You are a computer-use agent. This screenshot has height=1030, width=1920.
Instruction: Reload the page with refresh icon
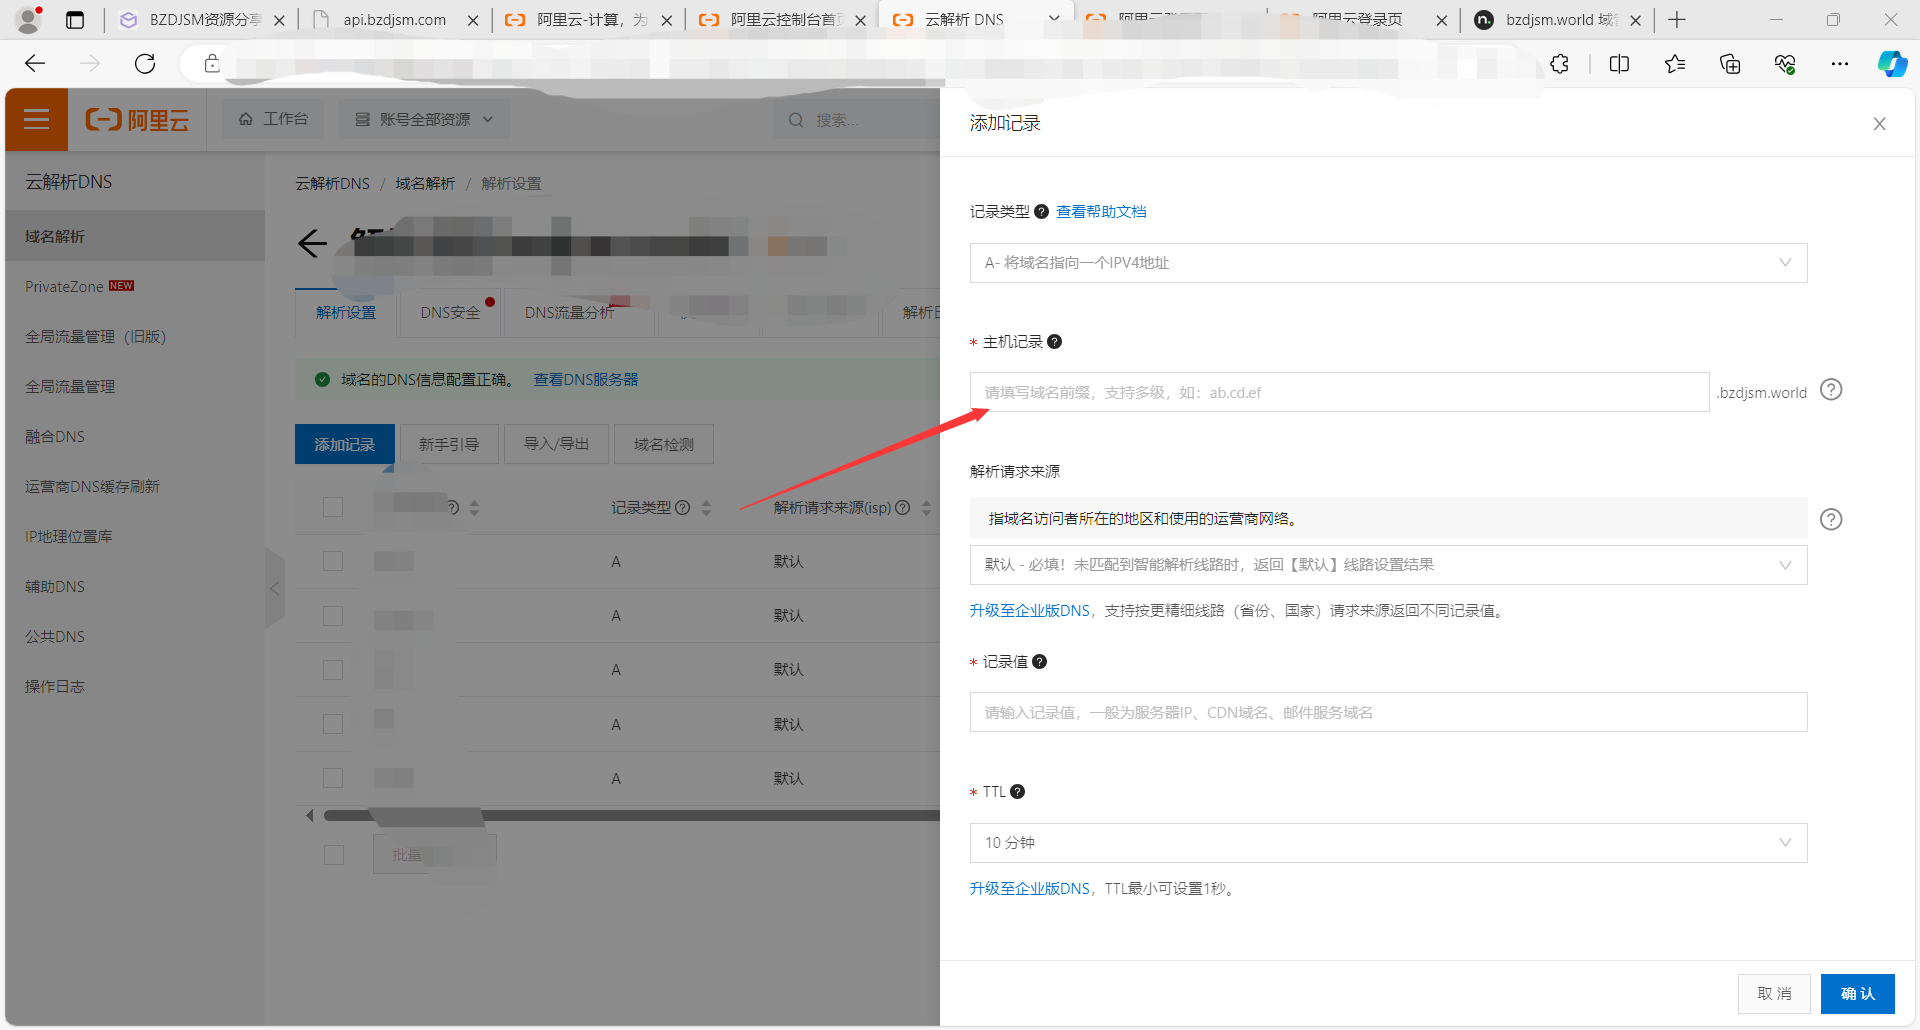[145, 64]
